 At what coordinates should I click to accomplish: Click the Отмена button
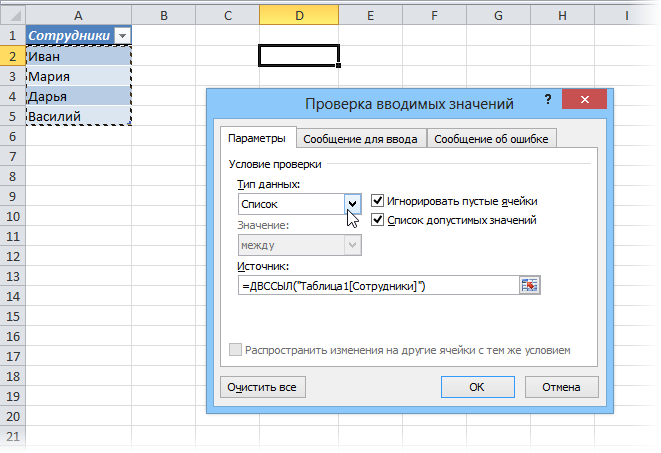[x=562, y=387]
